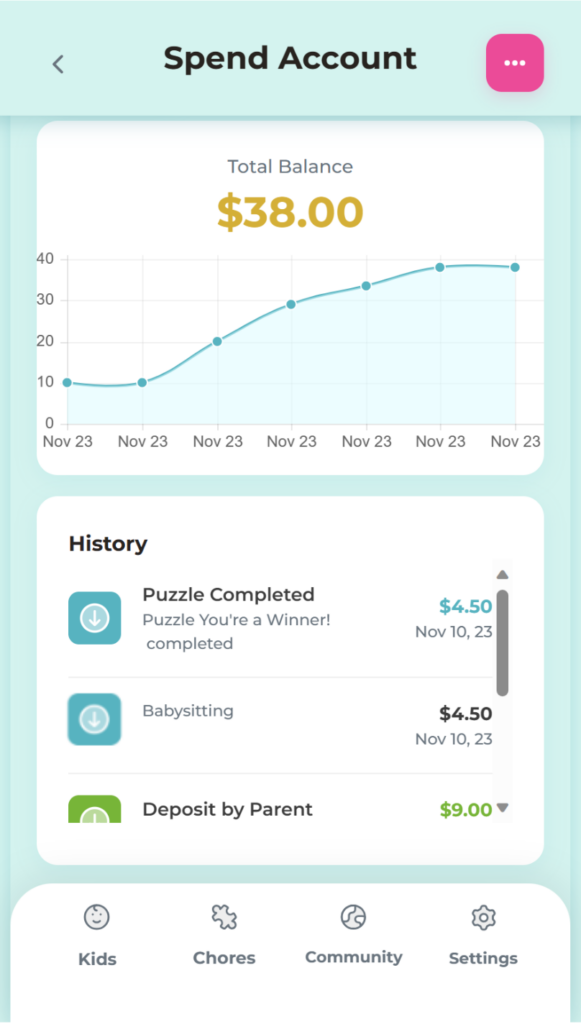Viewport: 581px width, 1024px height.
Task: Click the $38.00 total balance amount
Action: coord(289,212)
